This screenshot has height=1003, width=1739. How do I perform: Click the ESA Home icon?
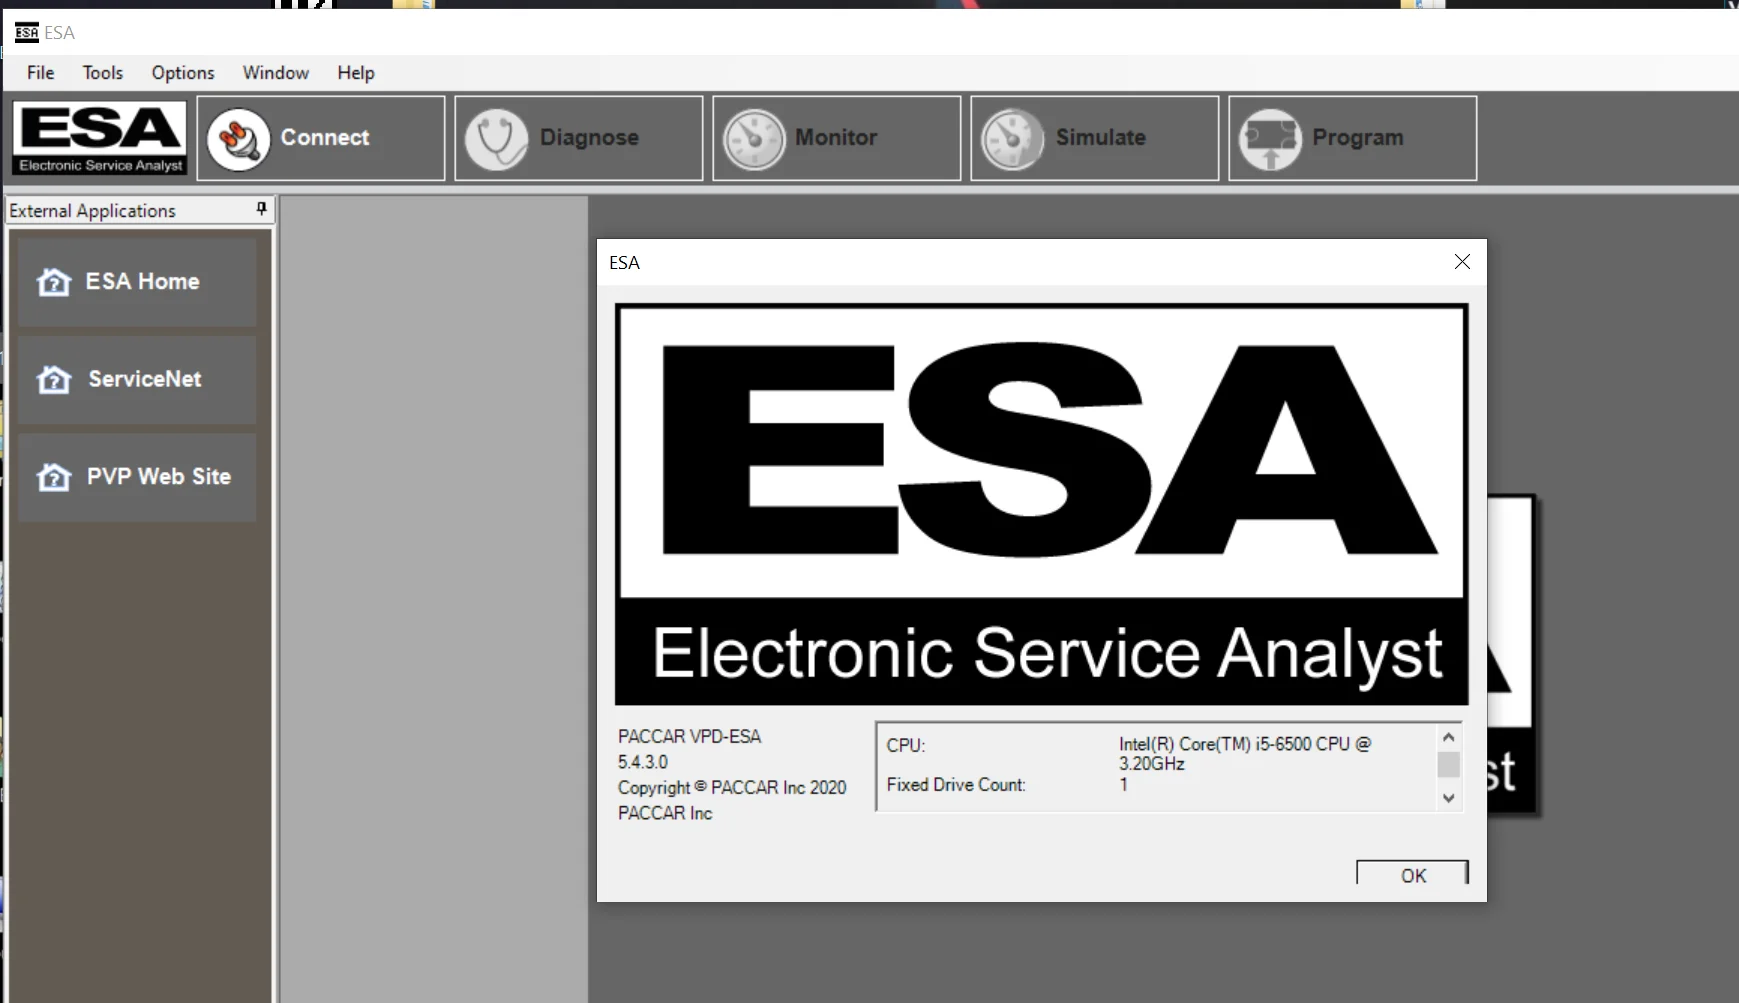pyautogui.click(x=137, y=281)
